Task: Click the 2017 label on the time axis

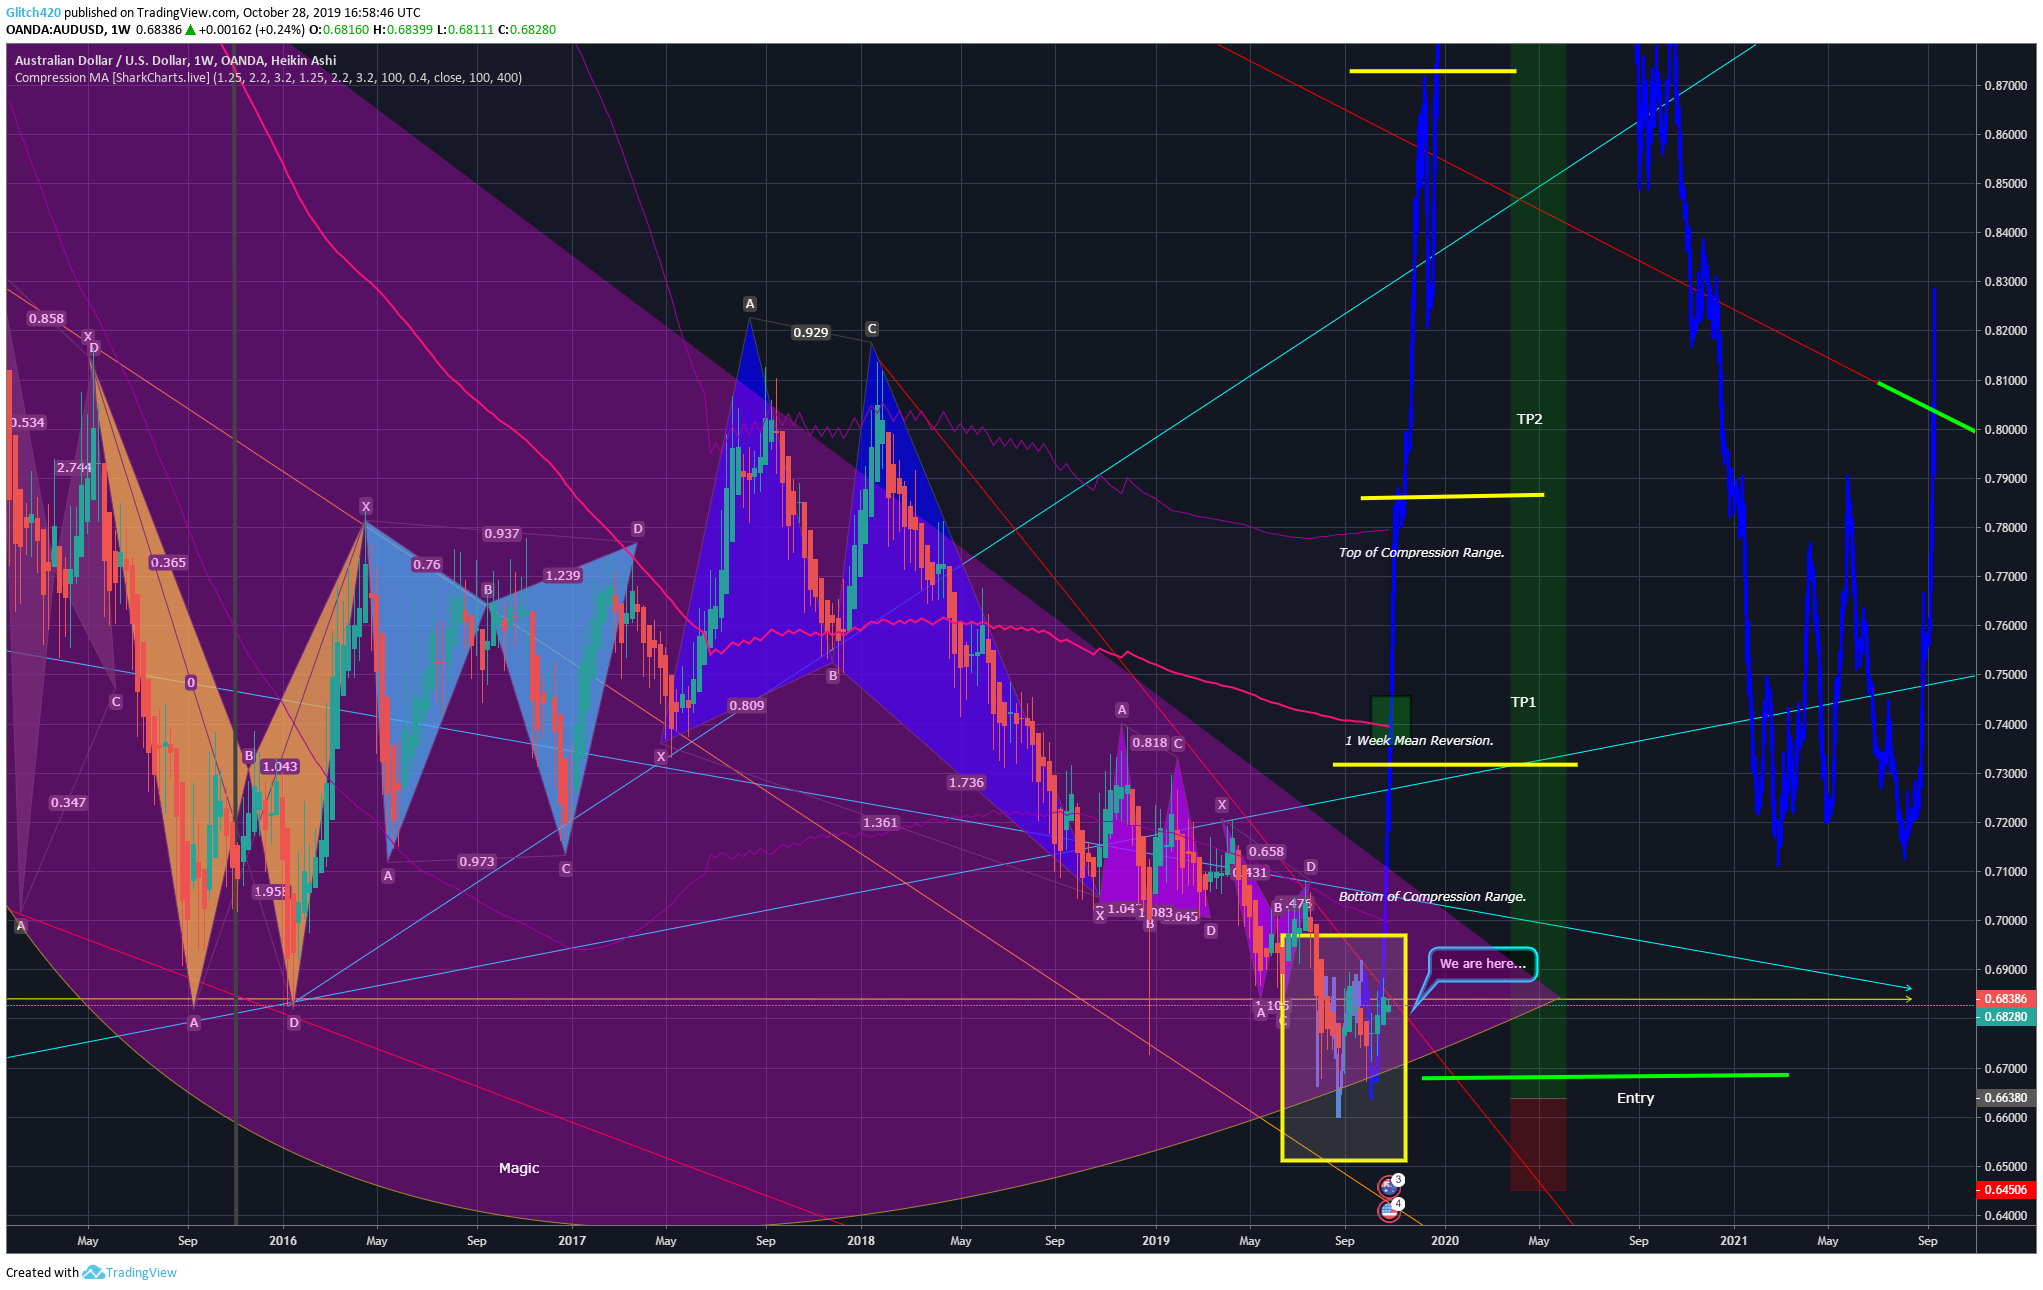Action: pyautogui.click(x=572, y=1241)
